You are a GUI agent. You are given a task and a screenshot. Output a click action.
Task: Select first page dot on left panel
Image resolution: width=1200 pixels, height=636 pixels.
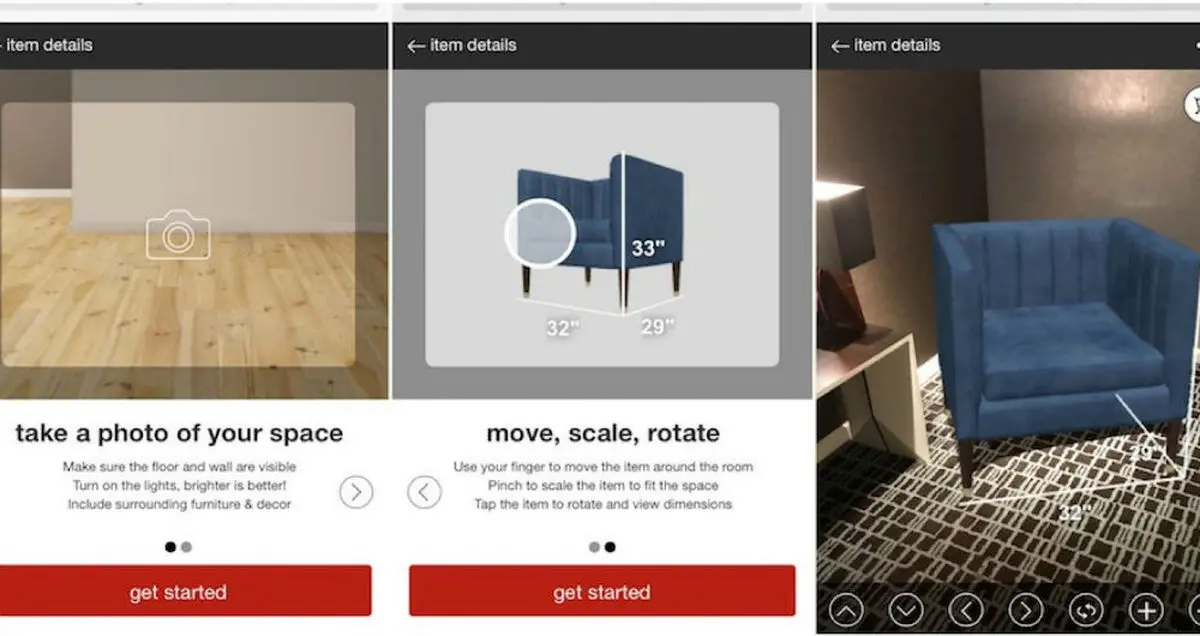[x=170, y=547]
